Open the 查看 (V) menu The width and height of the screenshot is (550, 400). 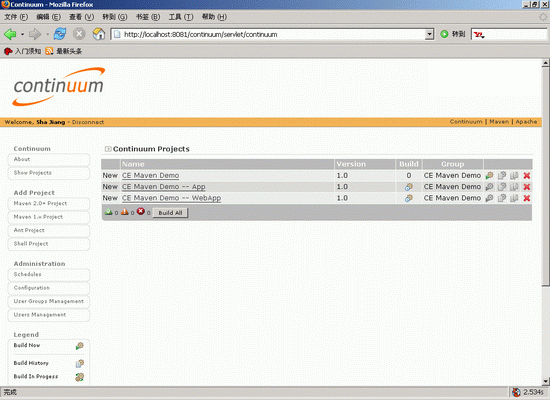pyautogui.click(x=81, y=17)
